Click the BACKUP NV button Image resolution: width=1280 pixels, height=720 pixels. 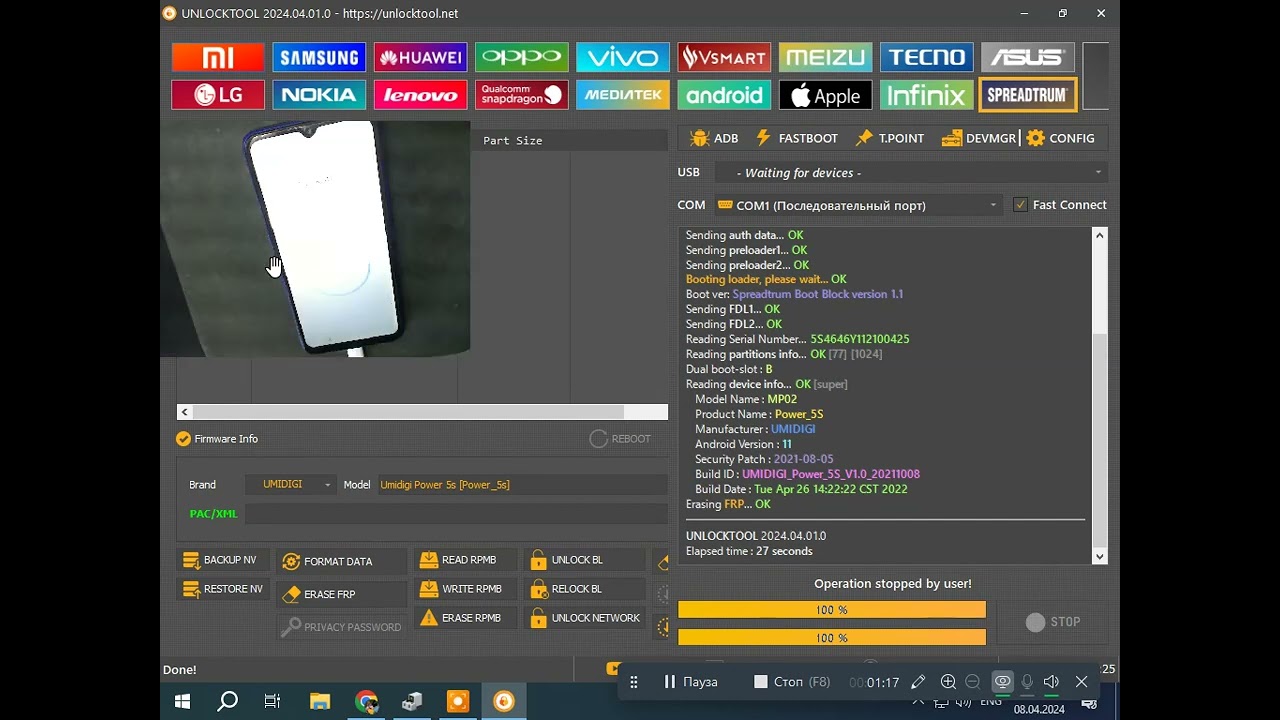click(x=222, y=559)
